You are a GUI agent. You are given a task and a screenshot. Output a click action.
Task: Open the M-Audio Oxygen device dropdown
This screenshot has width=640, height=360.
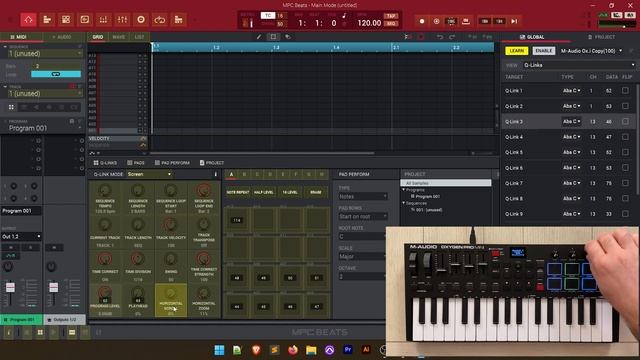coord(591,51)
